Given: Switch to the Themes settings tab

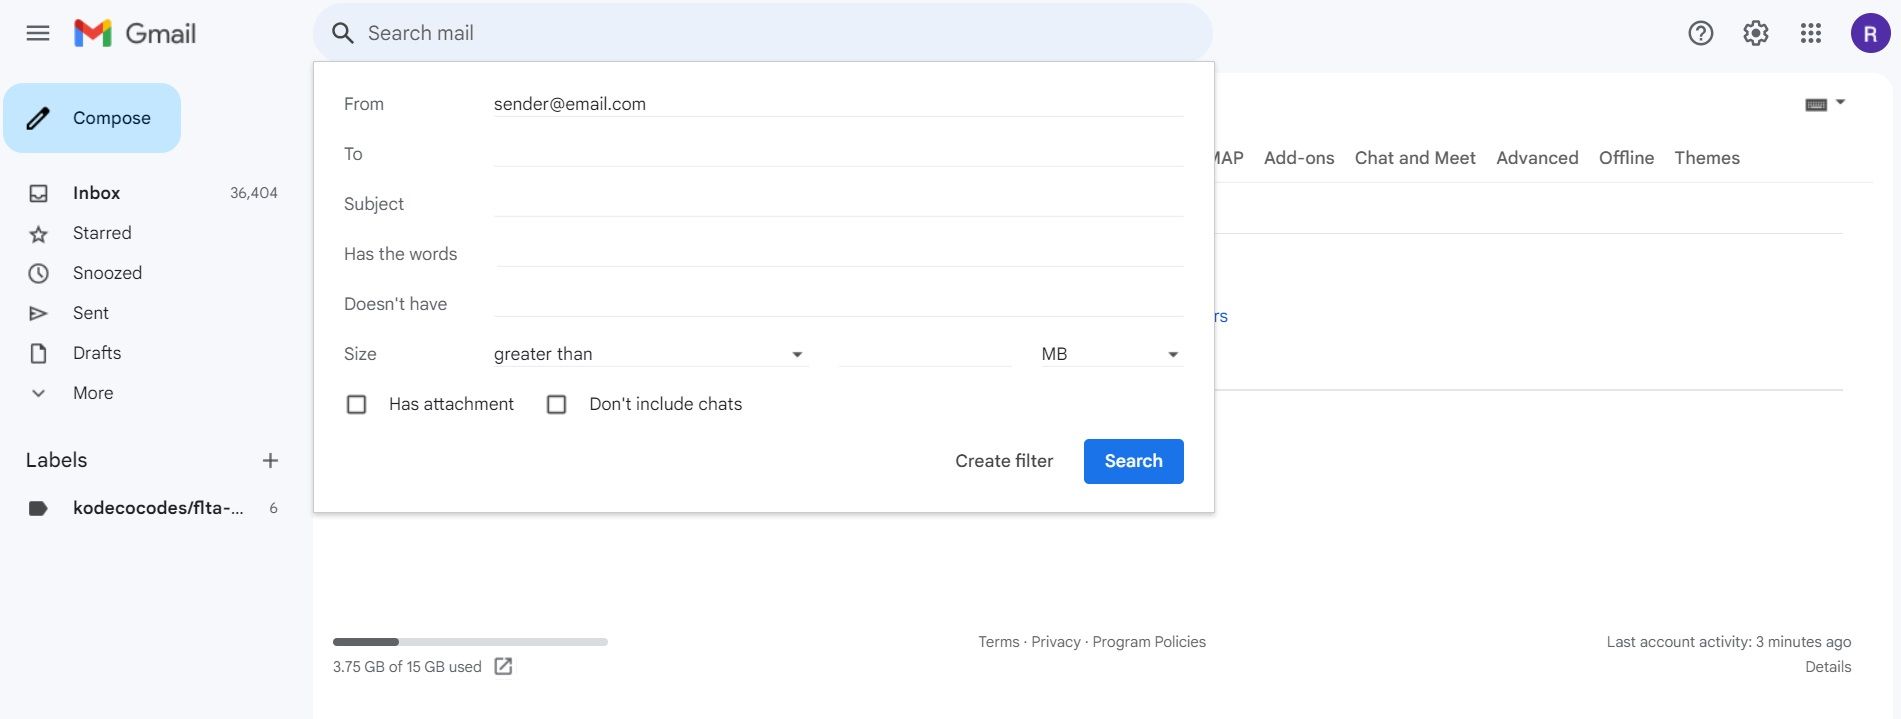Looking at the screenshot, I should pos(1706,158).
